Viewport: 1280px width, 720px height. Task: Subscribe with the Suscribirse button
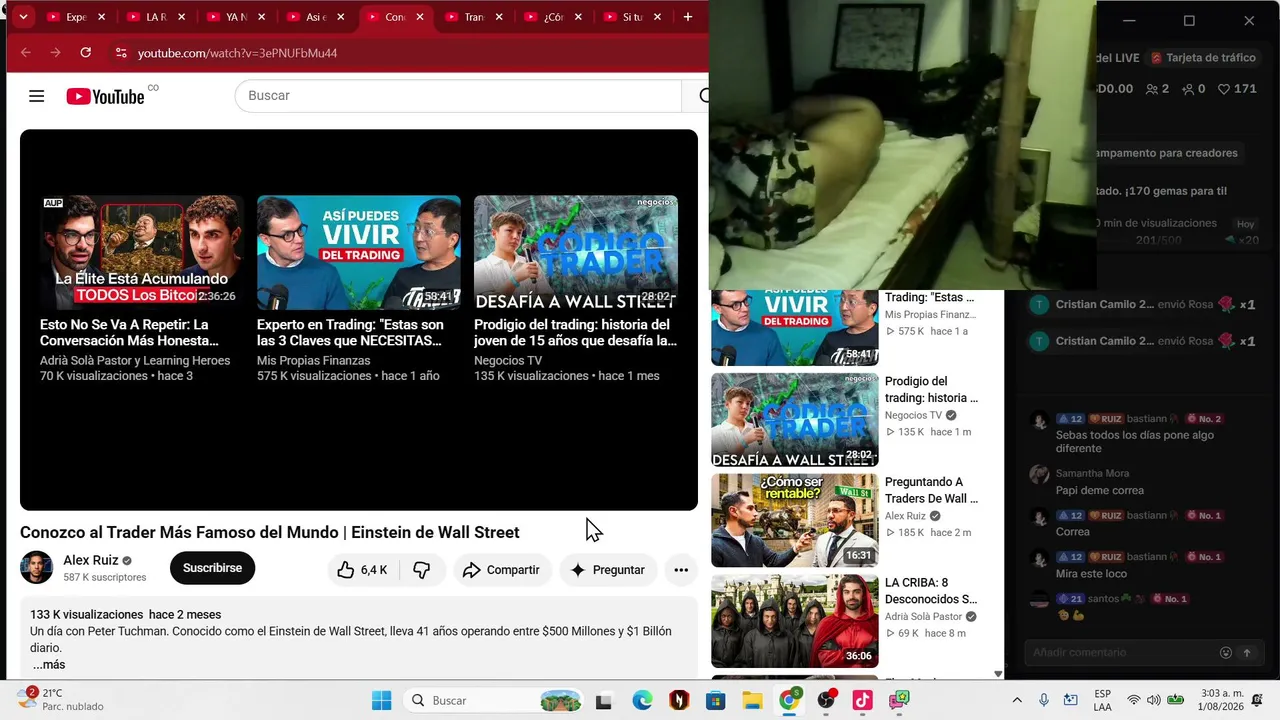coord(212,568)
